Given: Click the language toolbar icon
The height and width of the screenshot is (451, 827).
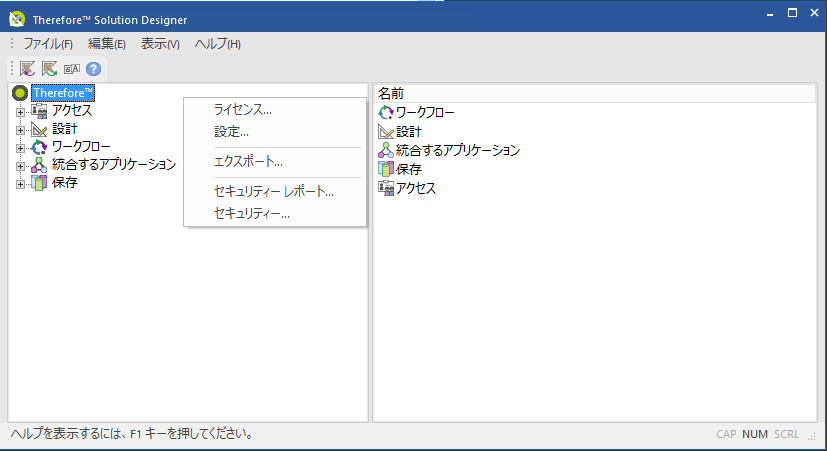Looking at the screenshot, I should point(72,69).
